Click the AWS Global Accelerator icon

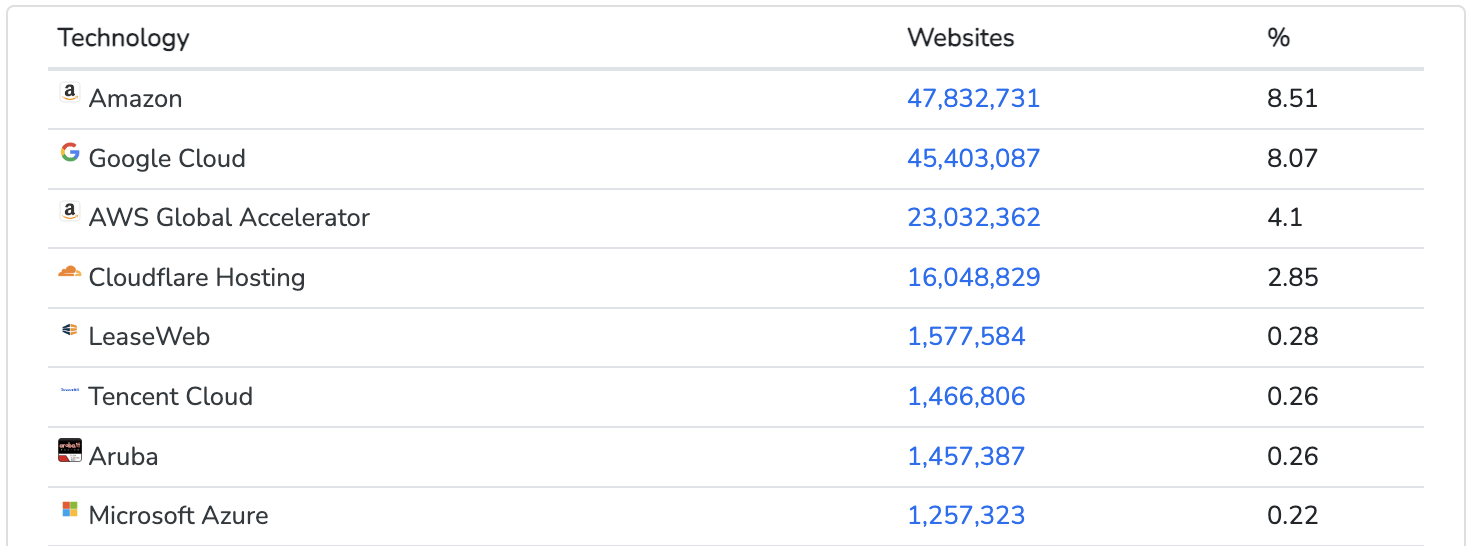coord(69,212)
